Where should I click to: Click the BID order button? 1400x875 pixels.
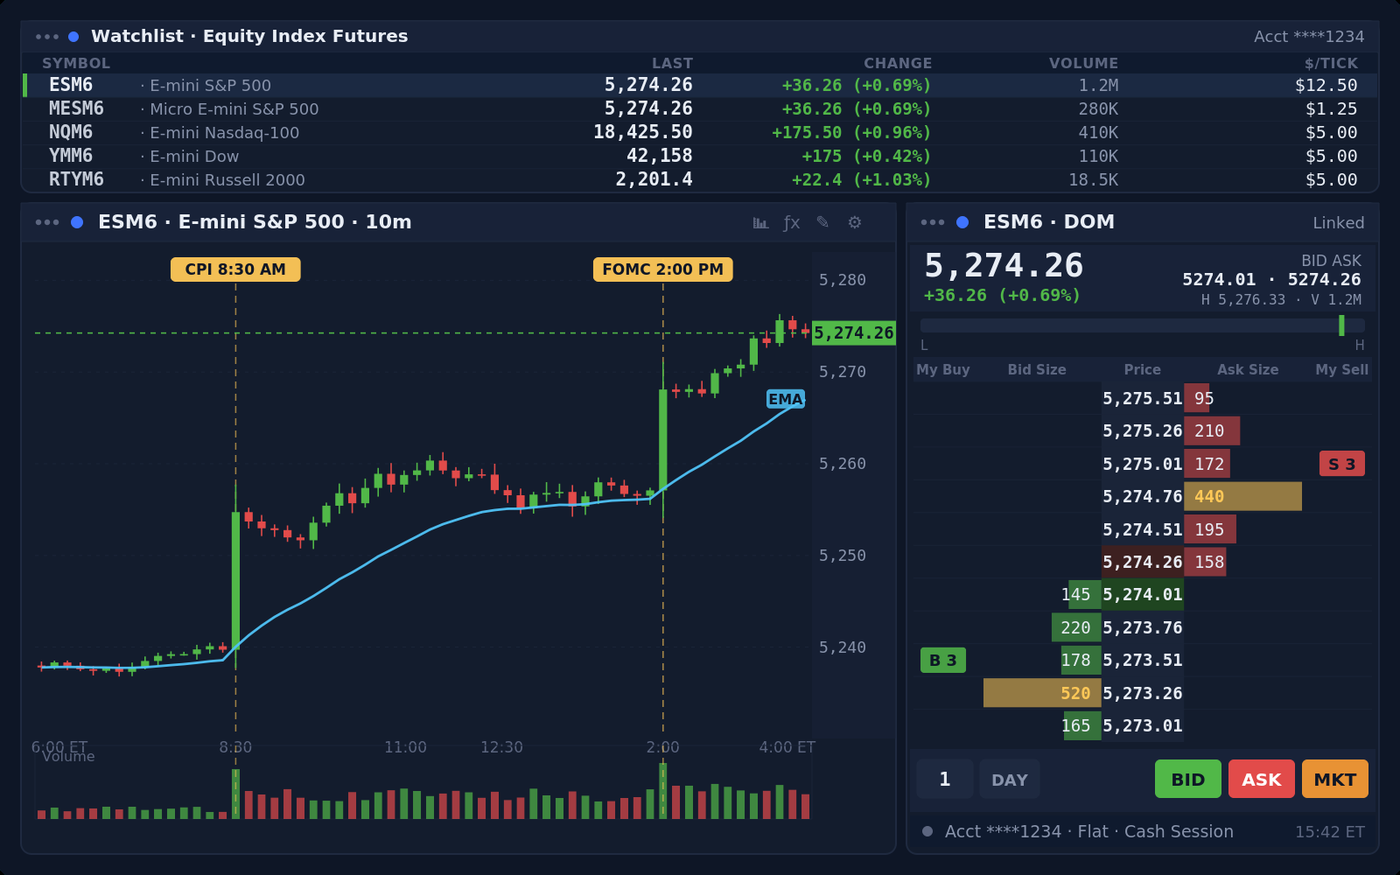tap(1188, 779)
